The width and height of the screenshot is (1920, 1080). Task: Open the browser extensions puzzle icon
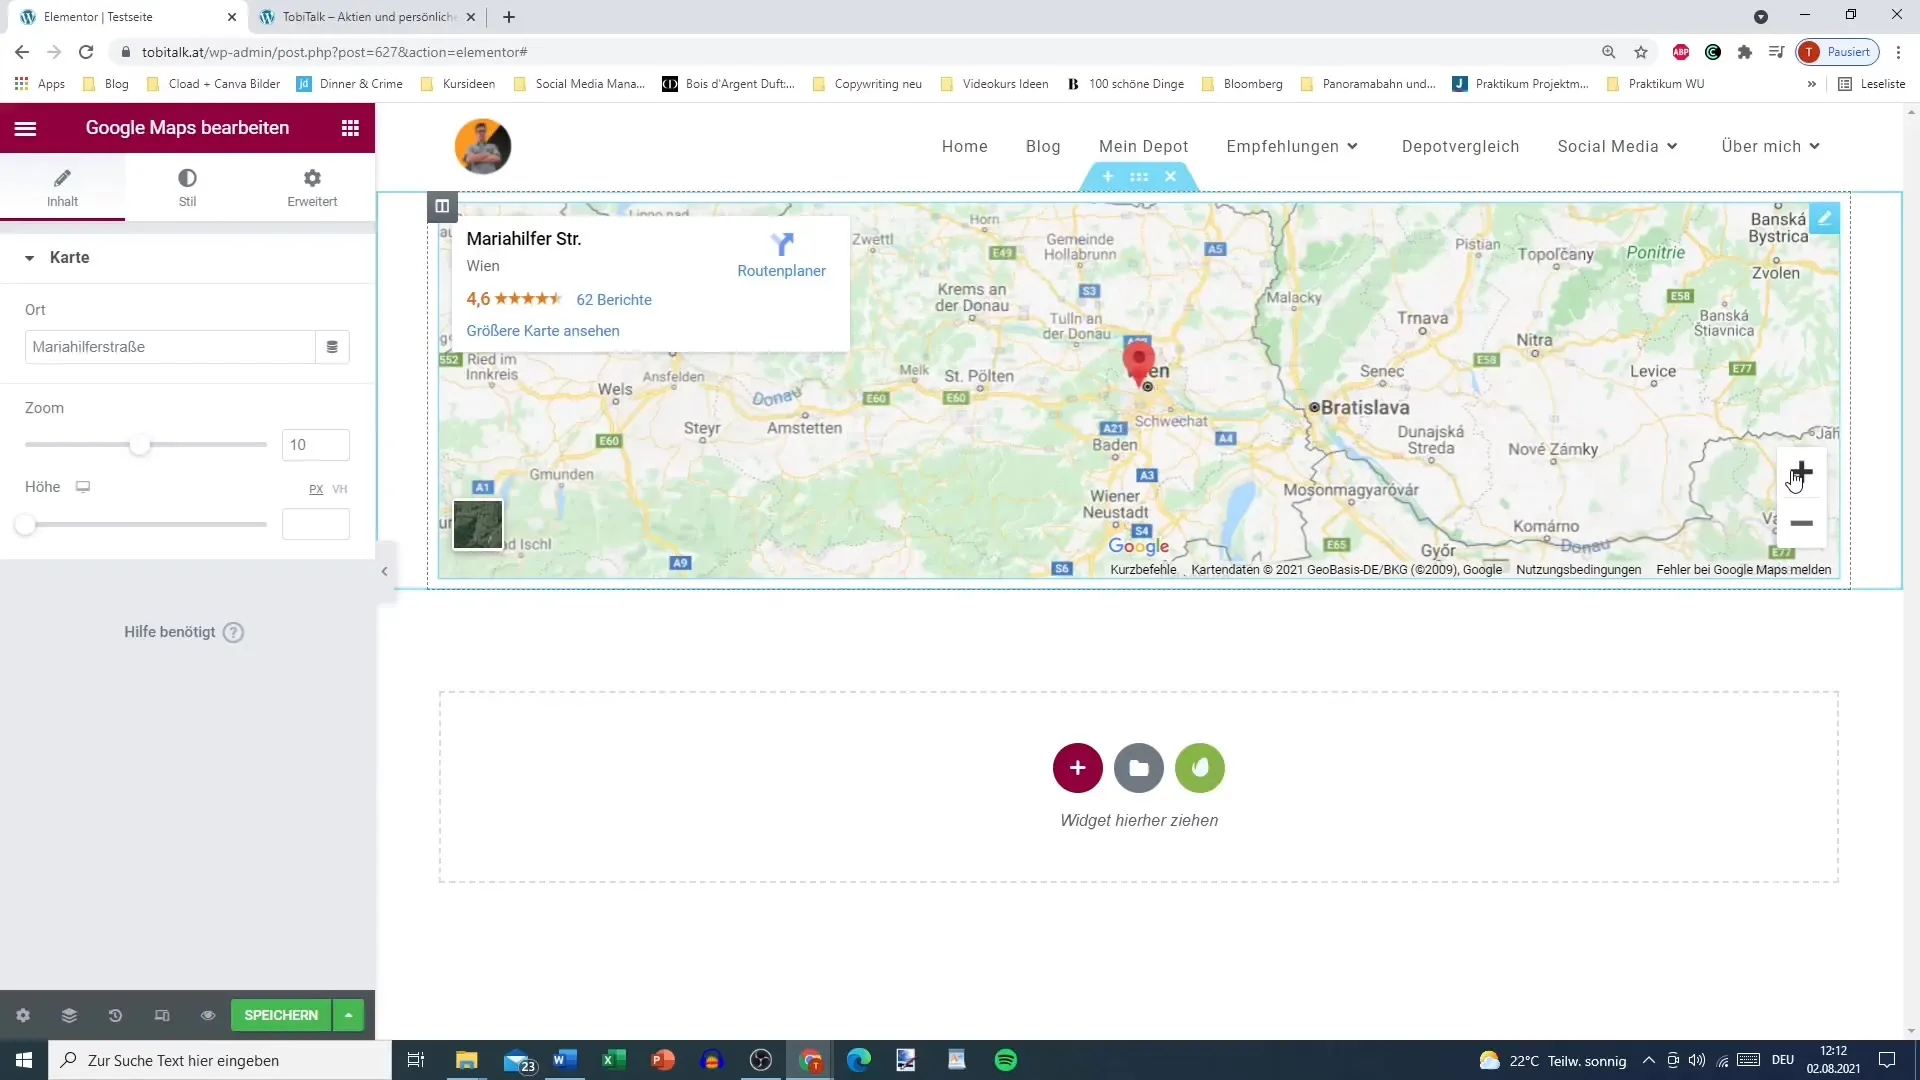1745,52
